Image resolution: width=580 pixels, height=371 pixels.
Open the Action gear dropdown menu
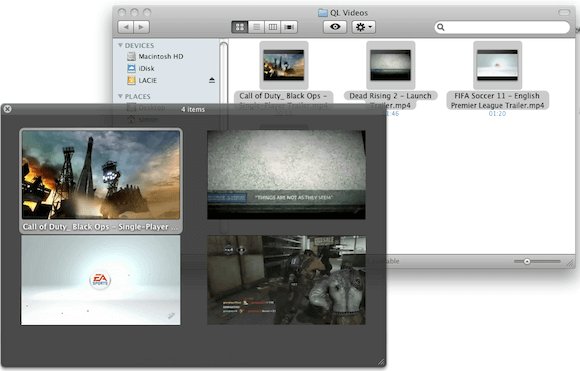click(x=364, y=27)
